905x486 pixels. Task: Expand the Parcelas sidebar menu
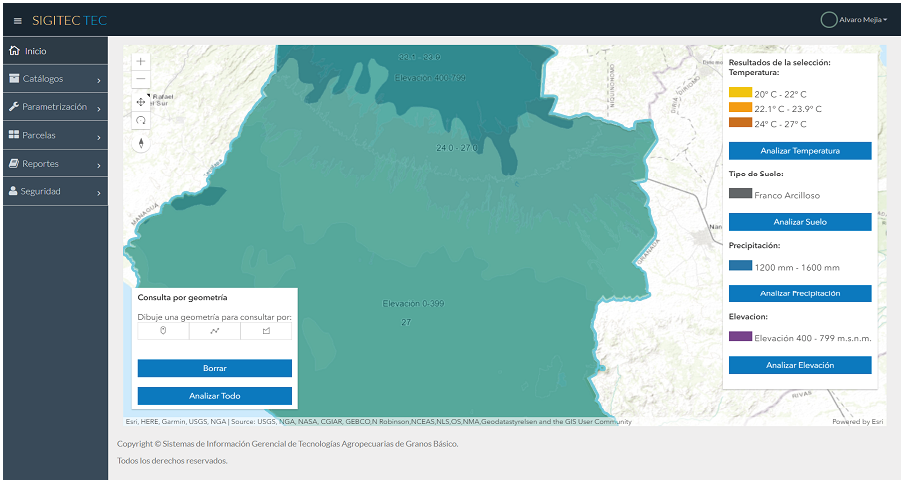(55, 135)
